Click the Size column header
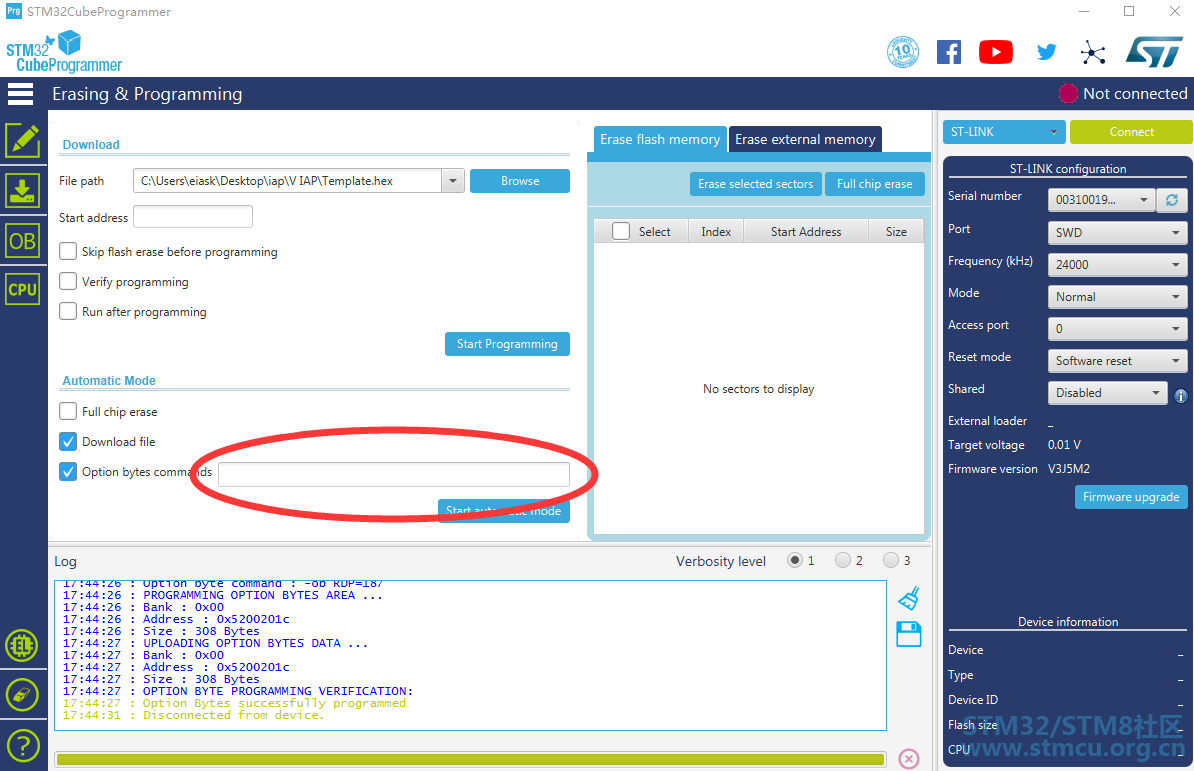The height and width of the screenshot is (771, 1194). pyautogui.click(x=896, y=231)
